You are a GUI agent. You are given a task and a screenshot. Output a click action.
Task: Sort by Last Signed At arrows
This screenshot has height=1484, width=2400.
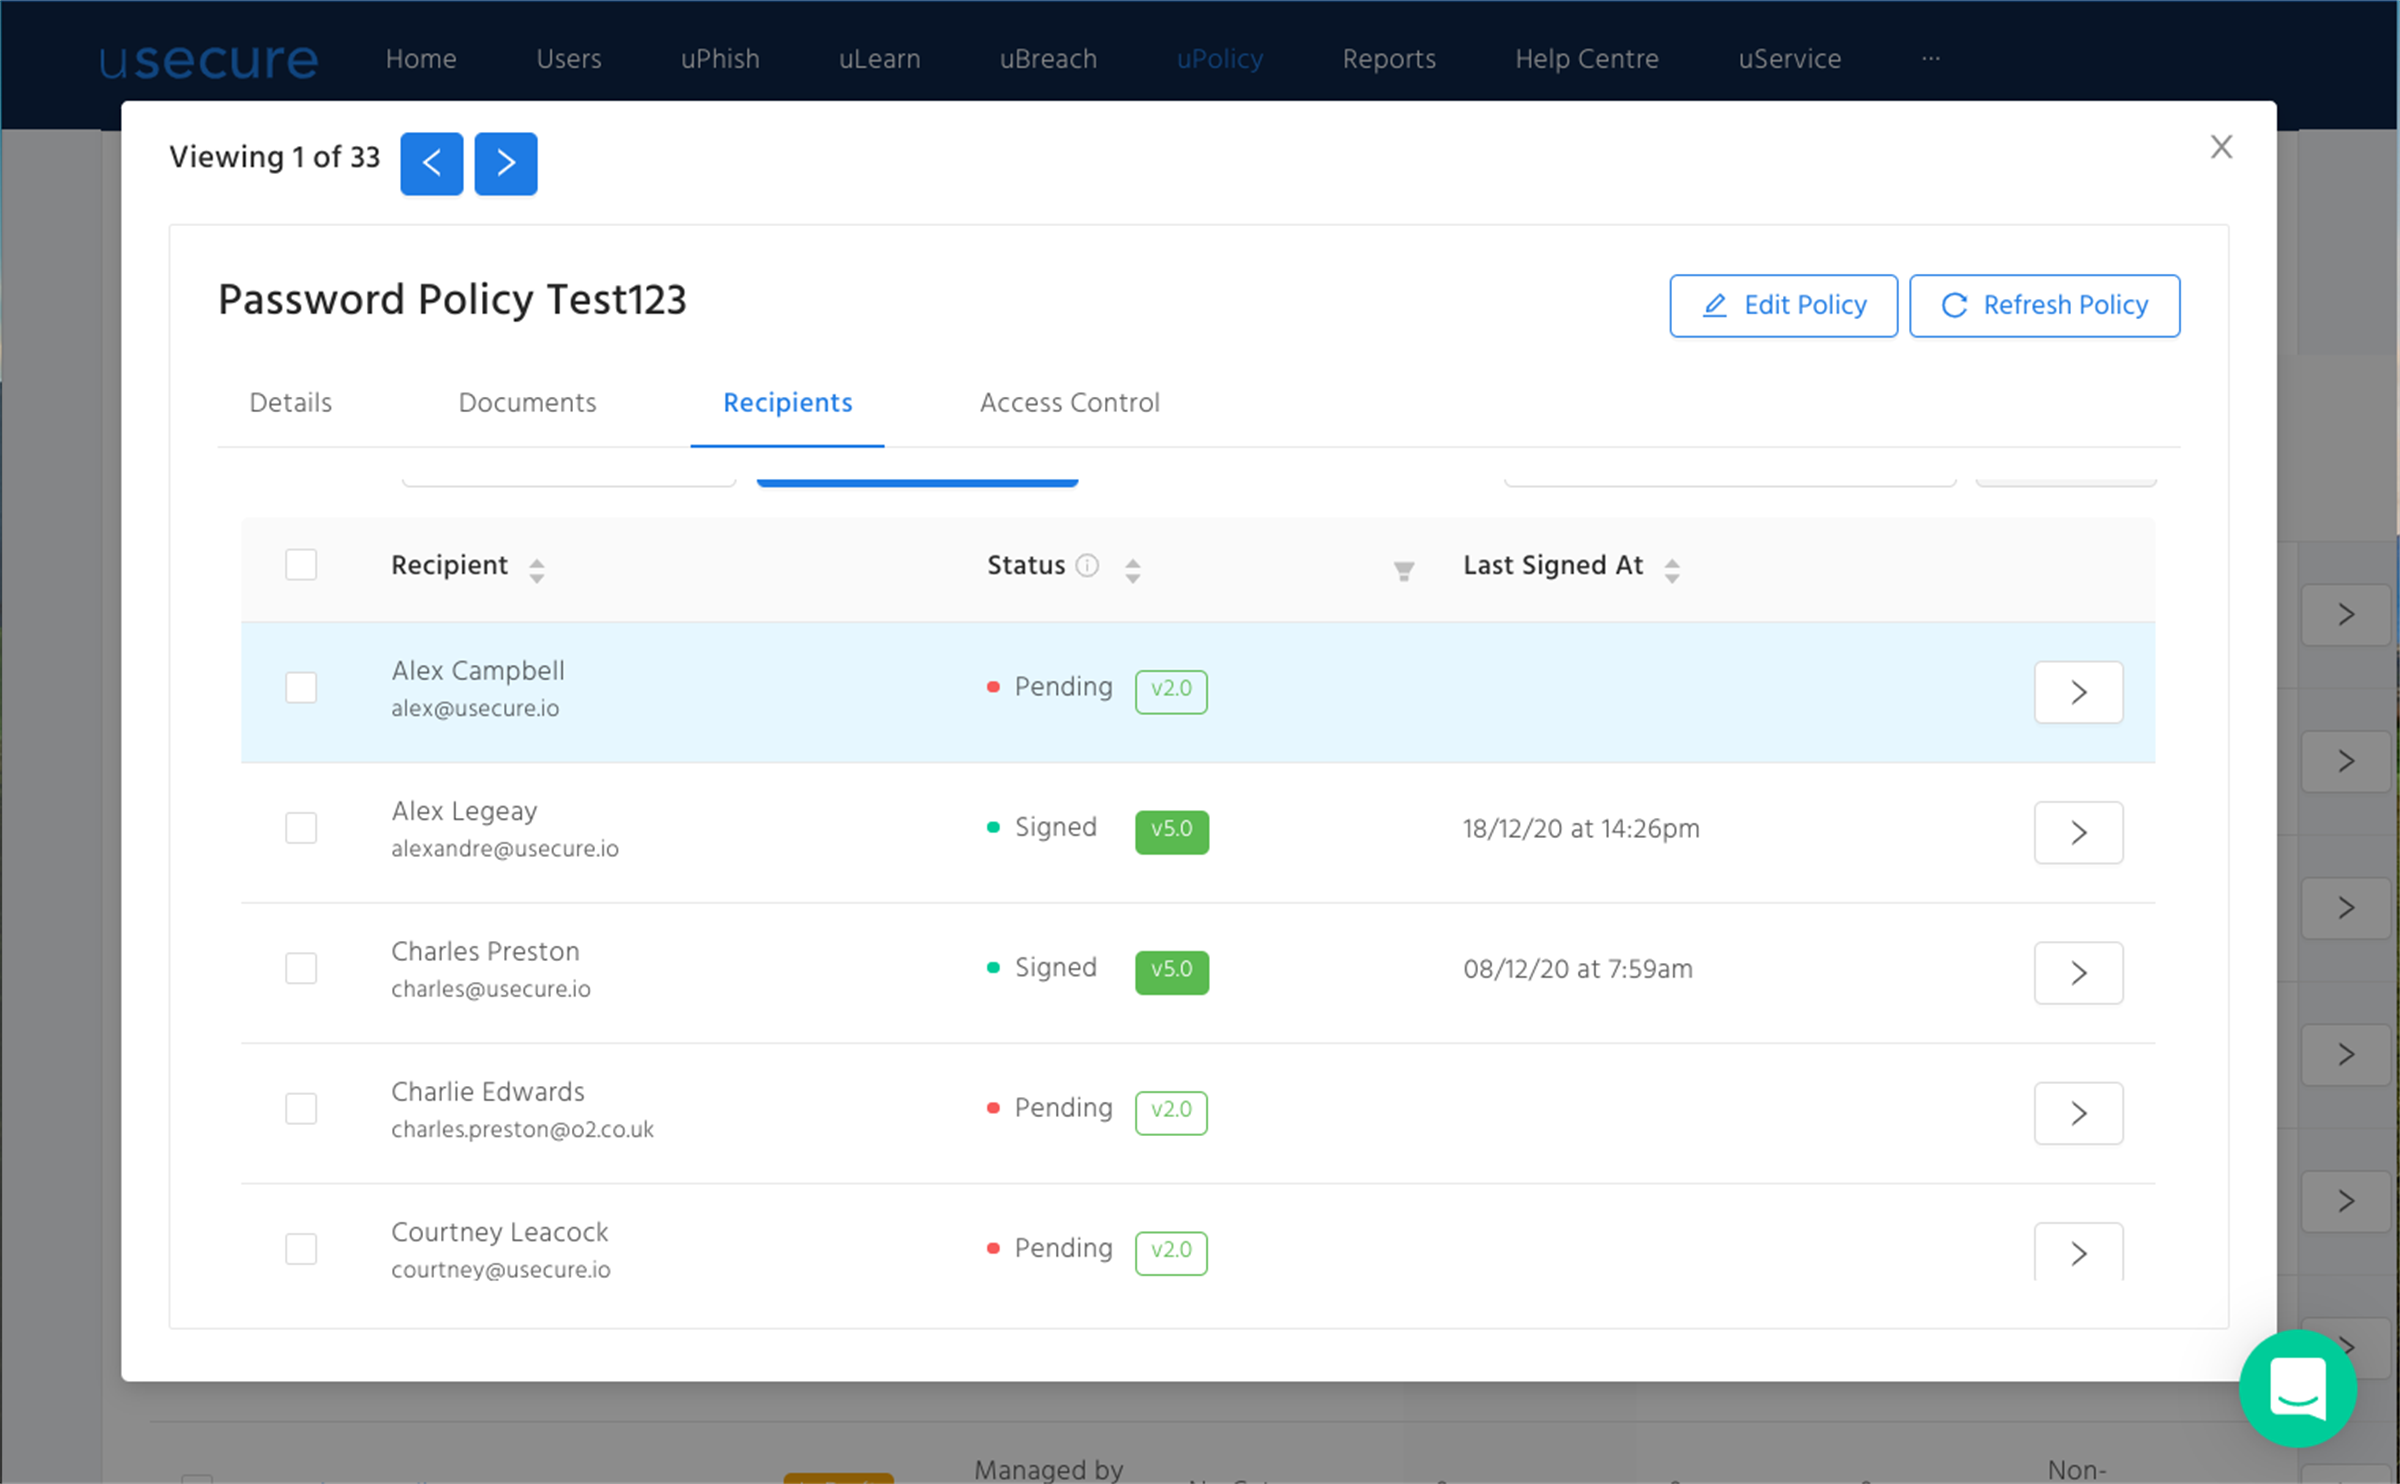pos(1671,571)
